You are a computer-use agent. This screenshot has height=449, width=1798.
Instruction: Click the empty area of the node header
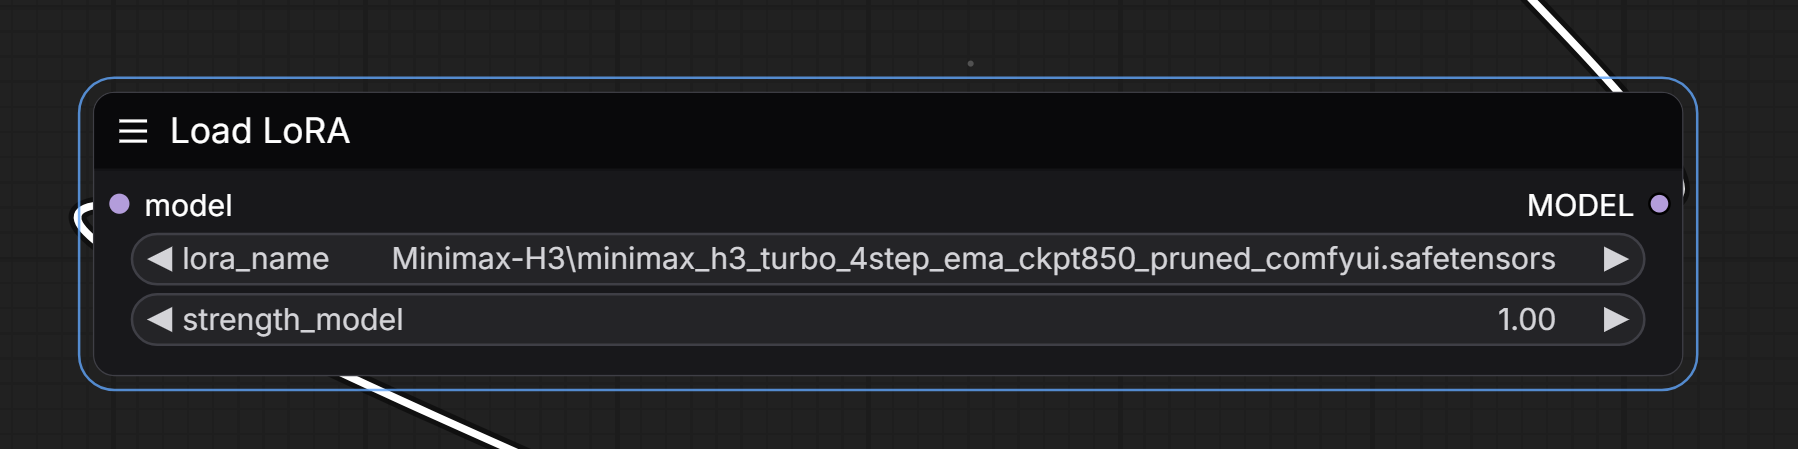1000,131
